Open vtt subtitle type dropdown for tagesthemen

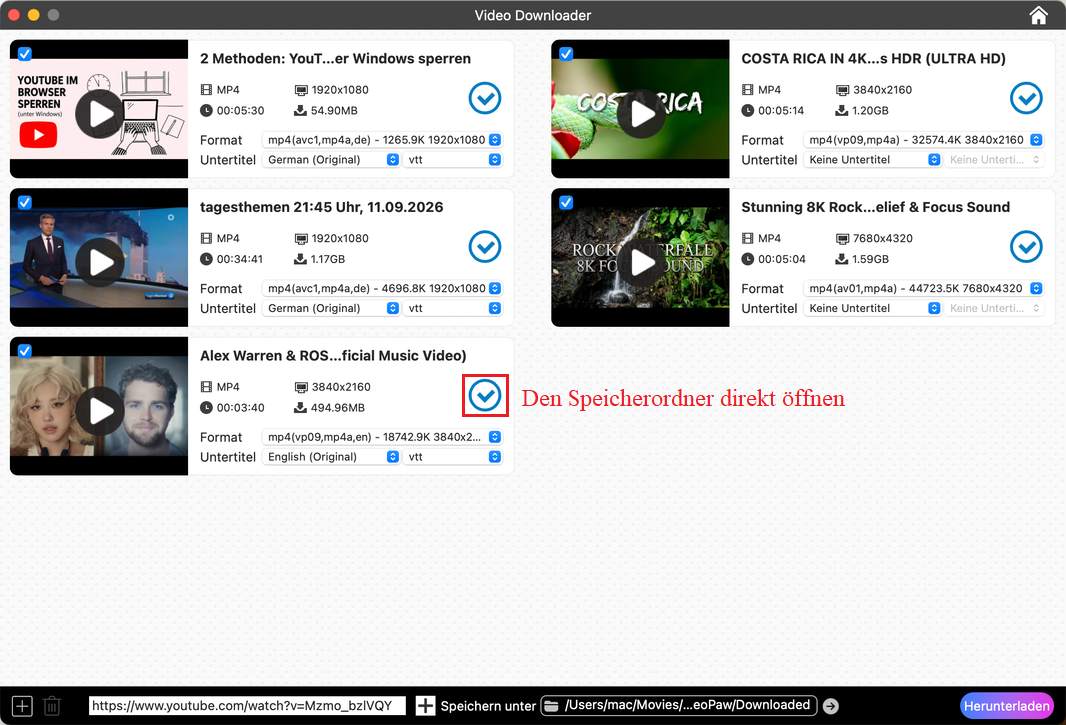click(452, 308)
